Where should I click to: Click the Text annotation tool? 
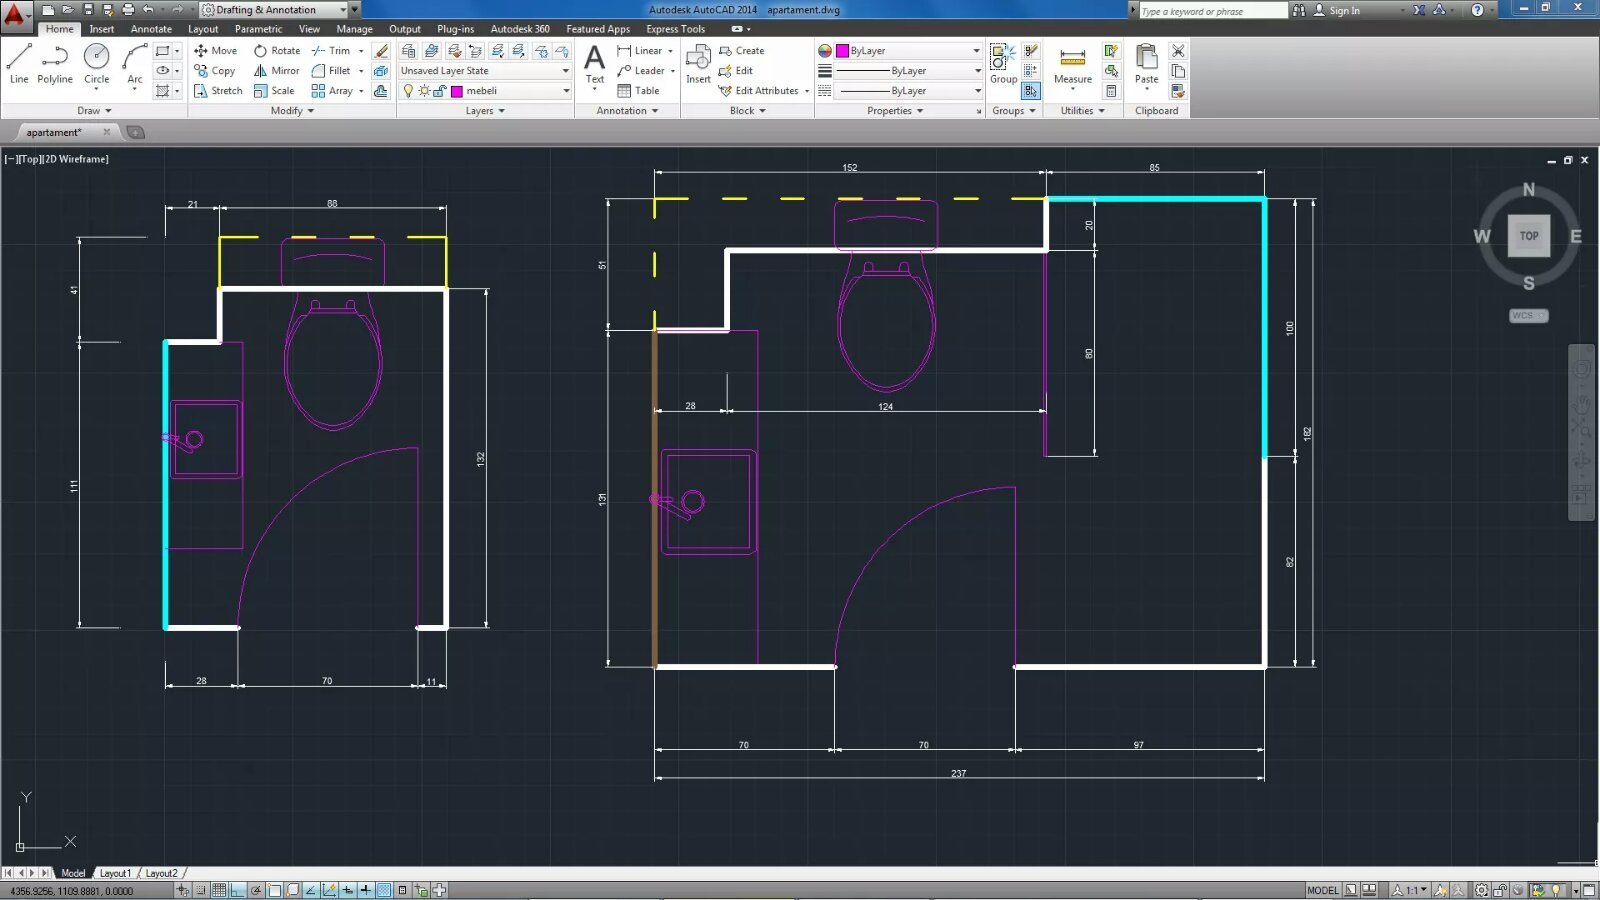(x=594, y=64)
